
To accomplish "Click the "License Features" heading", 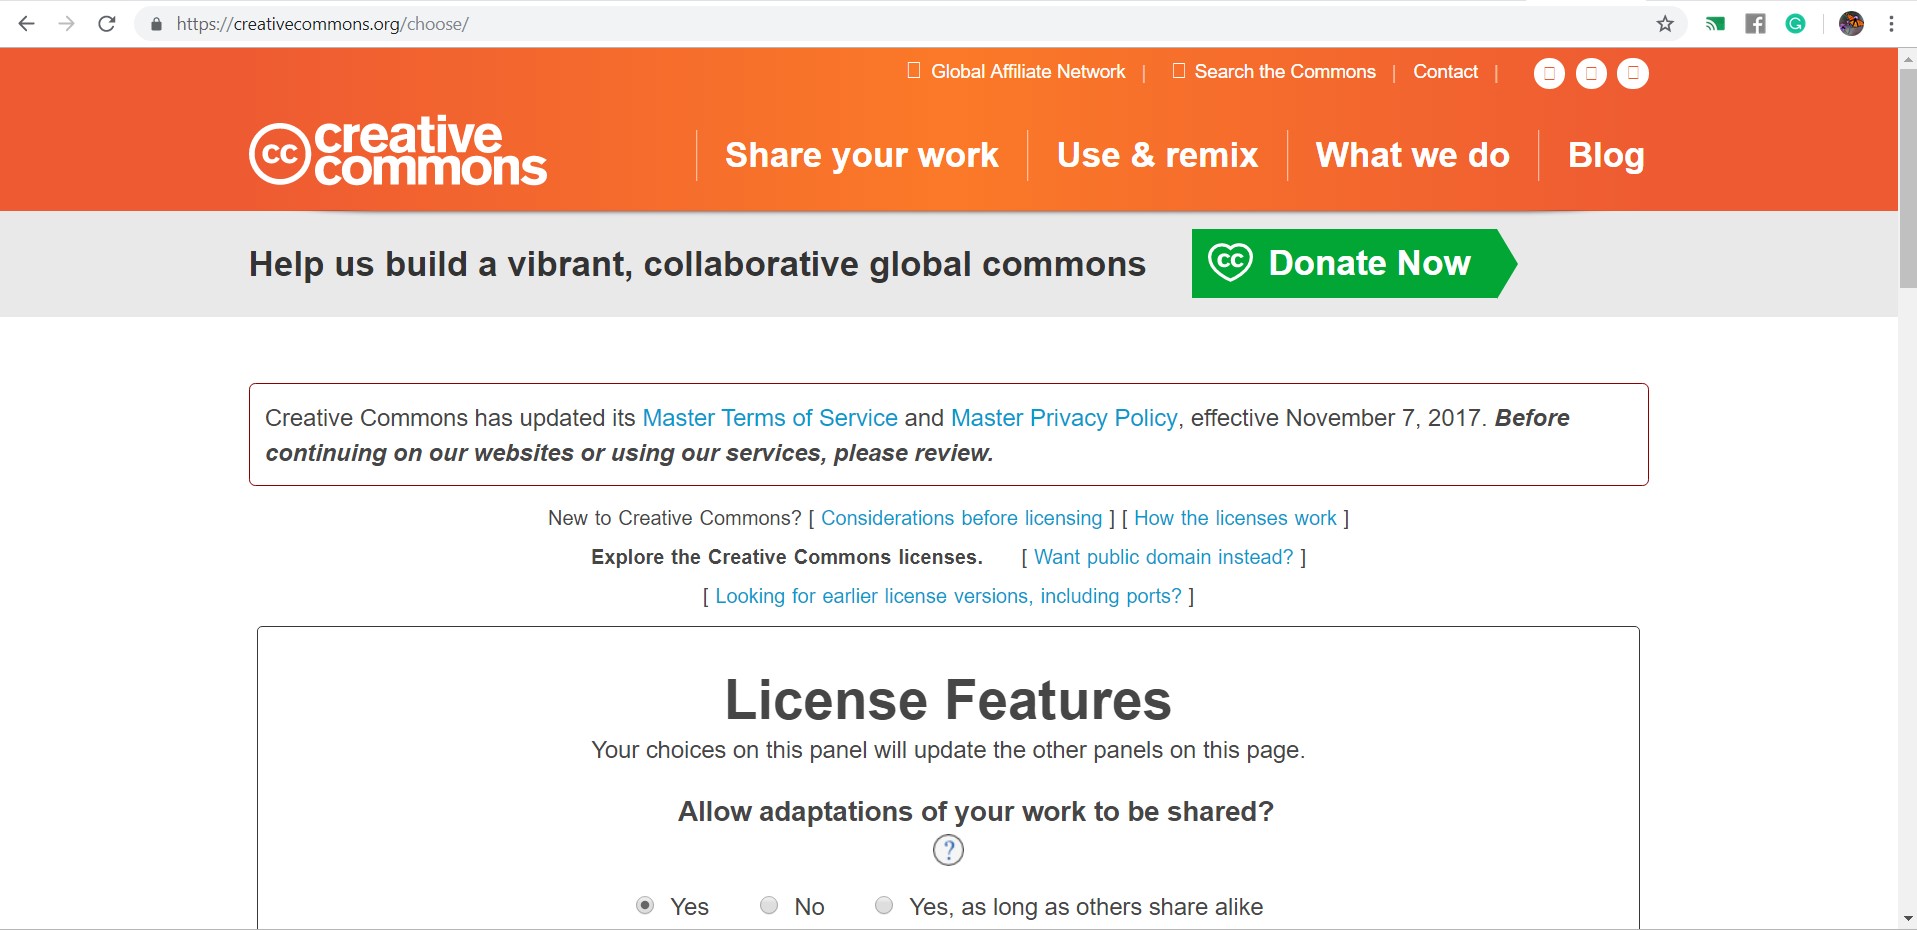I will coord(948,699).
